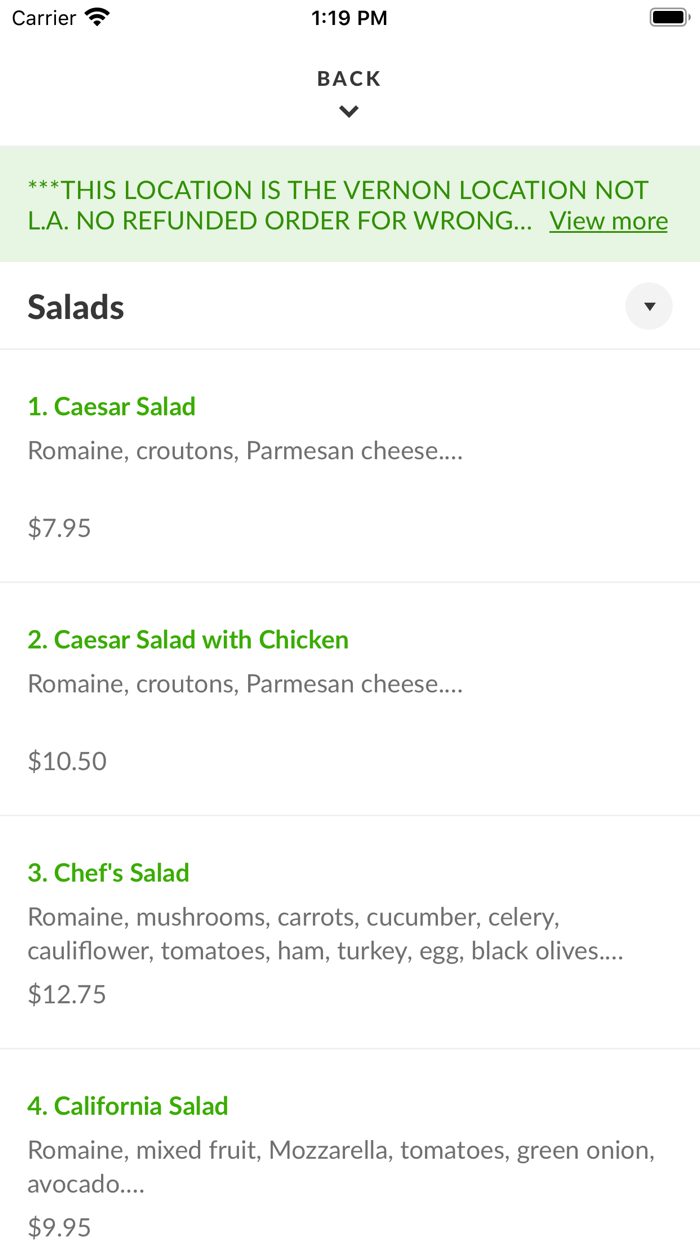The image size is (700, 1244).
Task: Tap the $12.75 price for Chef's Salad
Action: (x=66, y=993)
